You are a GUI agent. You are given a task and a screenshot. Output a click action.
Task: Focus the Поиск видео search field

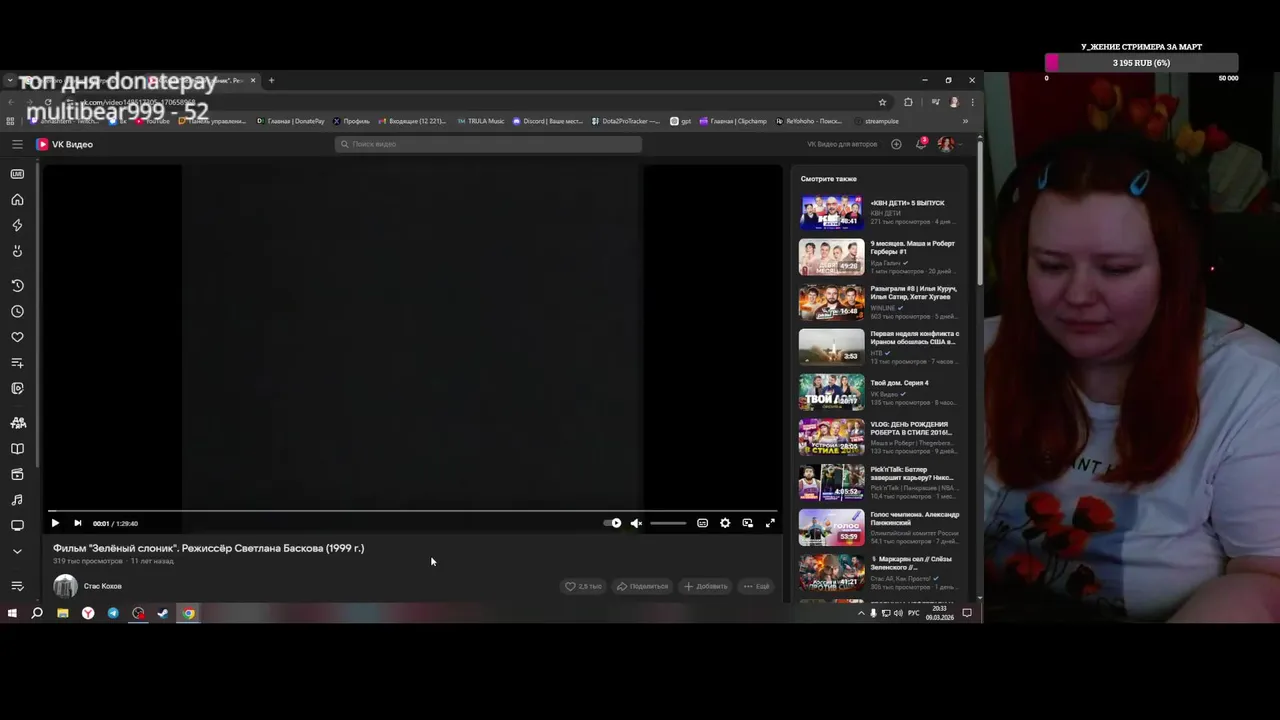click(488, 144)
